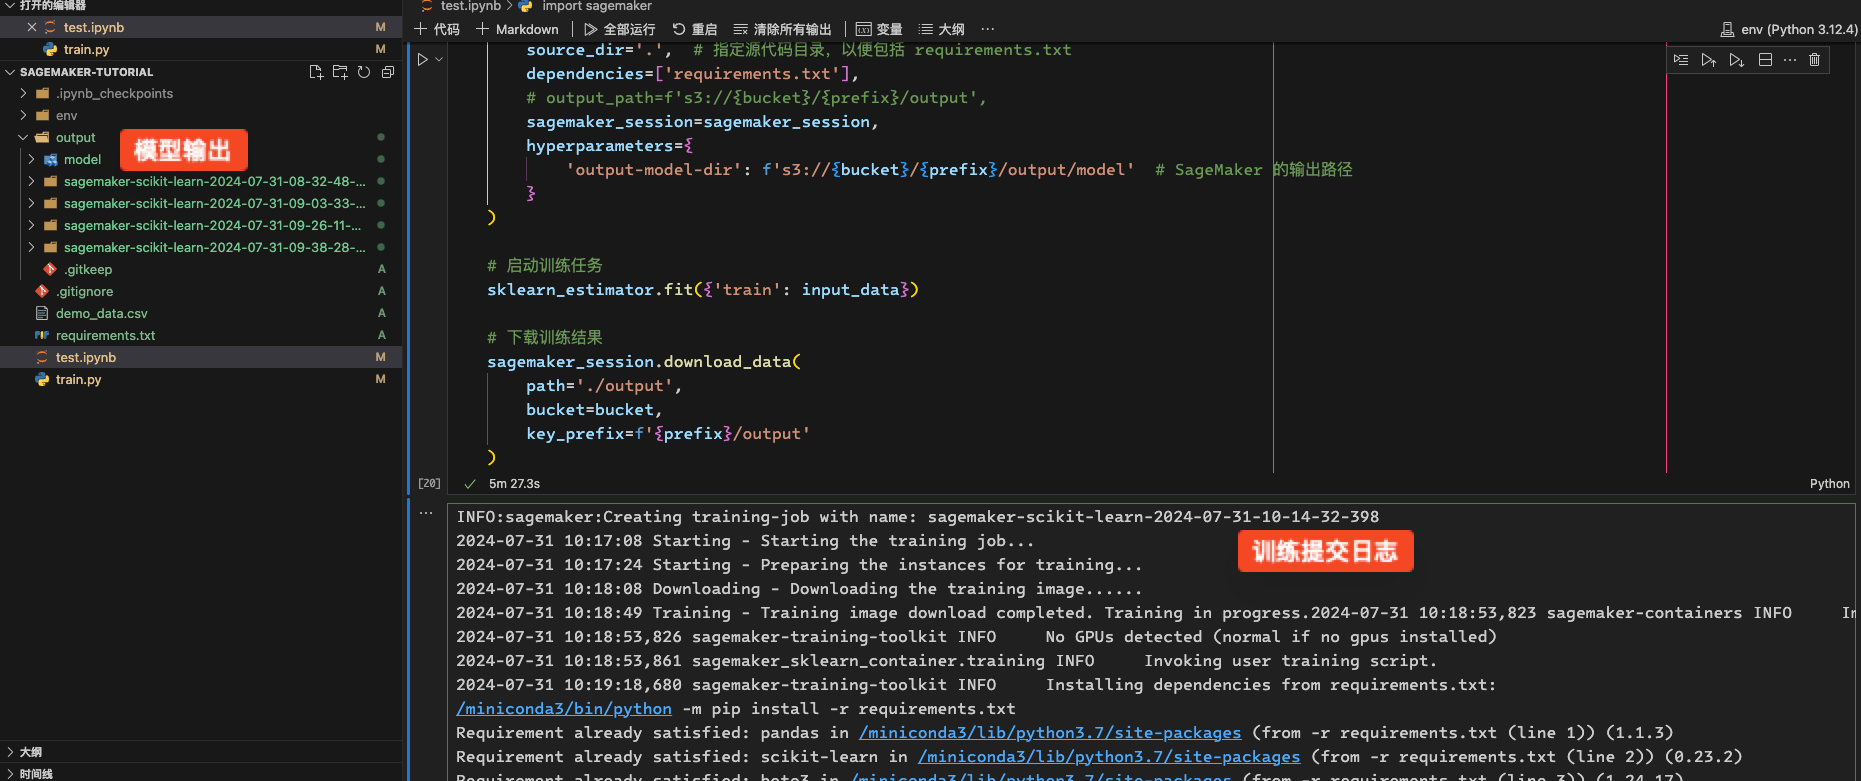This screenshot has height=781, width=1861.
Task: Click the sklearn_estimator.fit code line
Action: tap(702, 290)
